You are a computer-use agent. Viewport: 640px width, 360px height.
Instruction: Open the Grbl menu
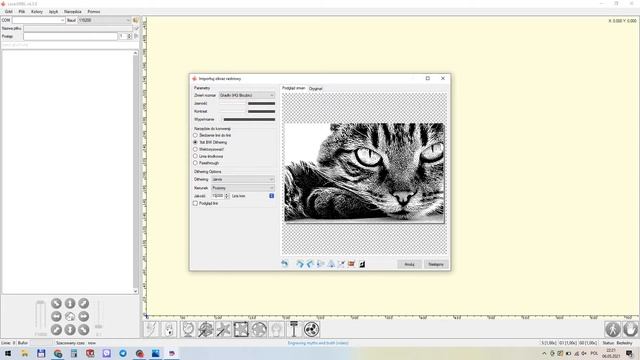pos(9,11)
